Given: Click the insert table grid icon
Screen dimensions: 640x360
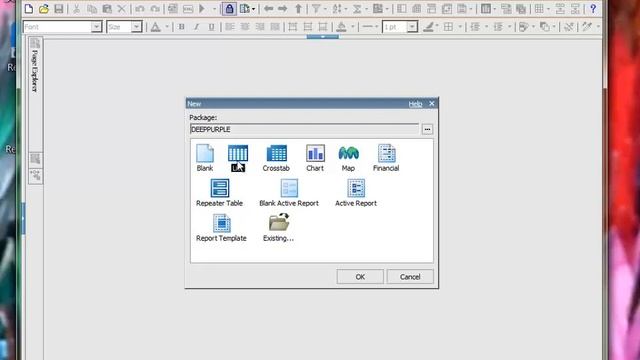Looking at the screenshot, I should (539, 9).
